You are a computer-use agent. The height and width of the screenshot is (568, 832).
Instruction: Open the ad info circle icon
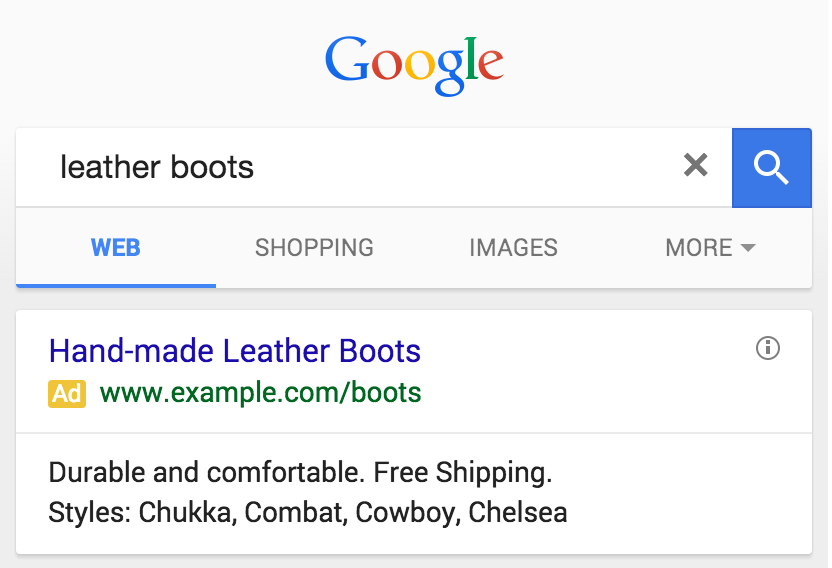coord(768,348)
